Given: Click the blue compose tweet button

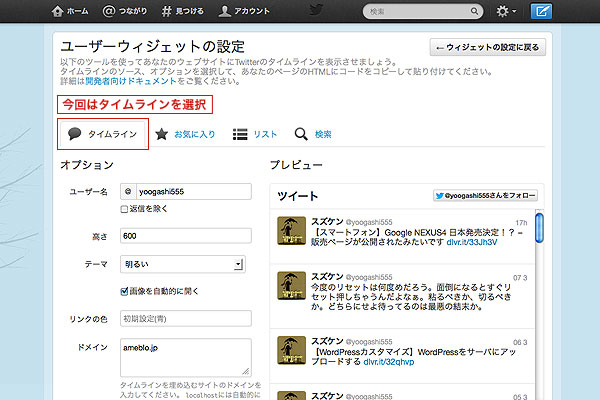Looking at the screenshot, I should [x=541, y=11].
